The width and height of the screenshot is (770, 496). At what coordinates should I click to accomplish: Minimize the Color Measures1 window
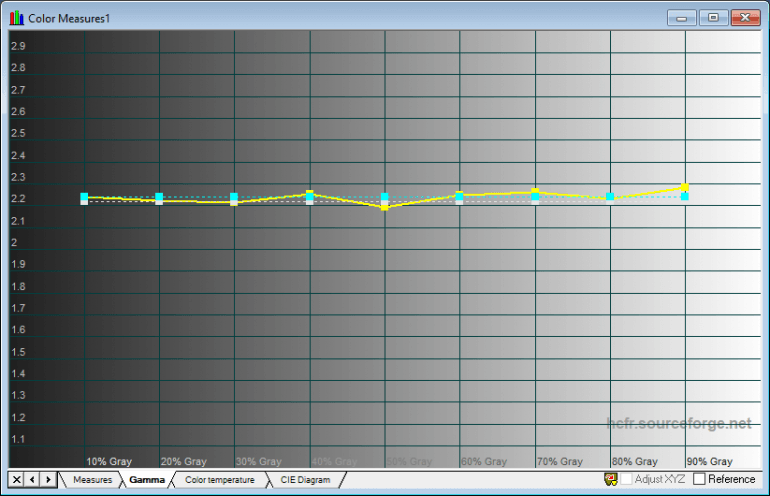coord(683,17)
